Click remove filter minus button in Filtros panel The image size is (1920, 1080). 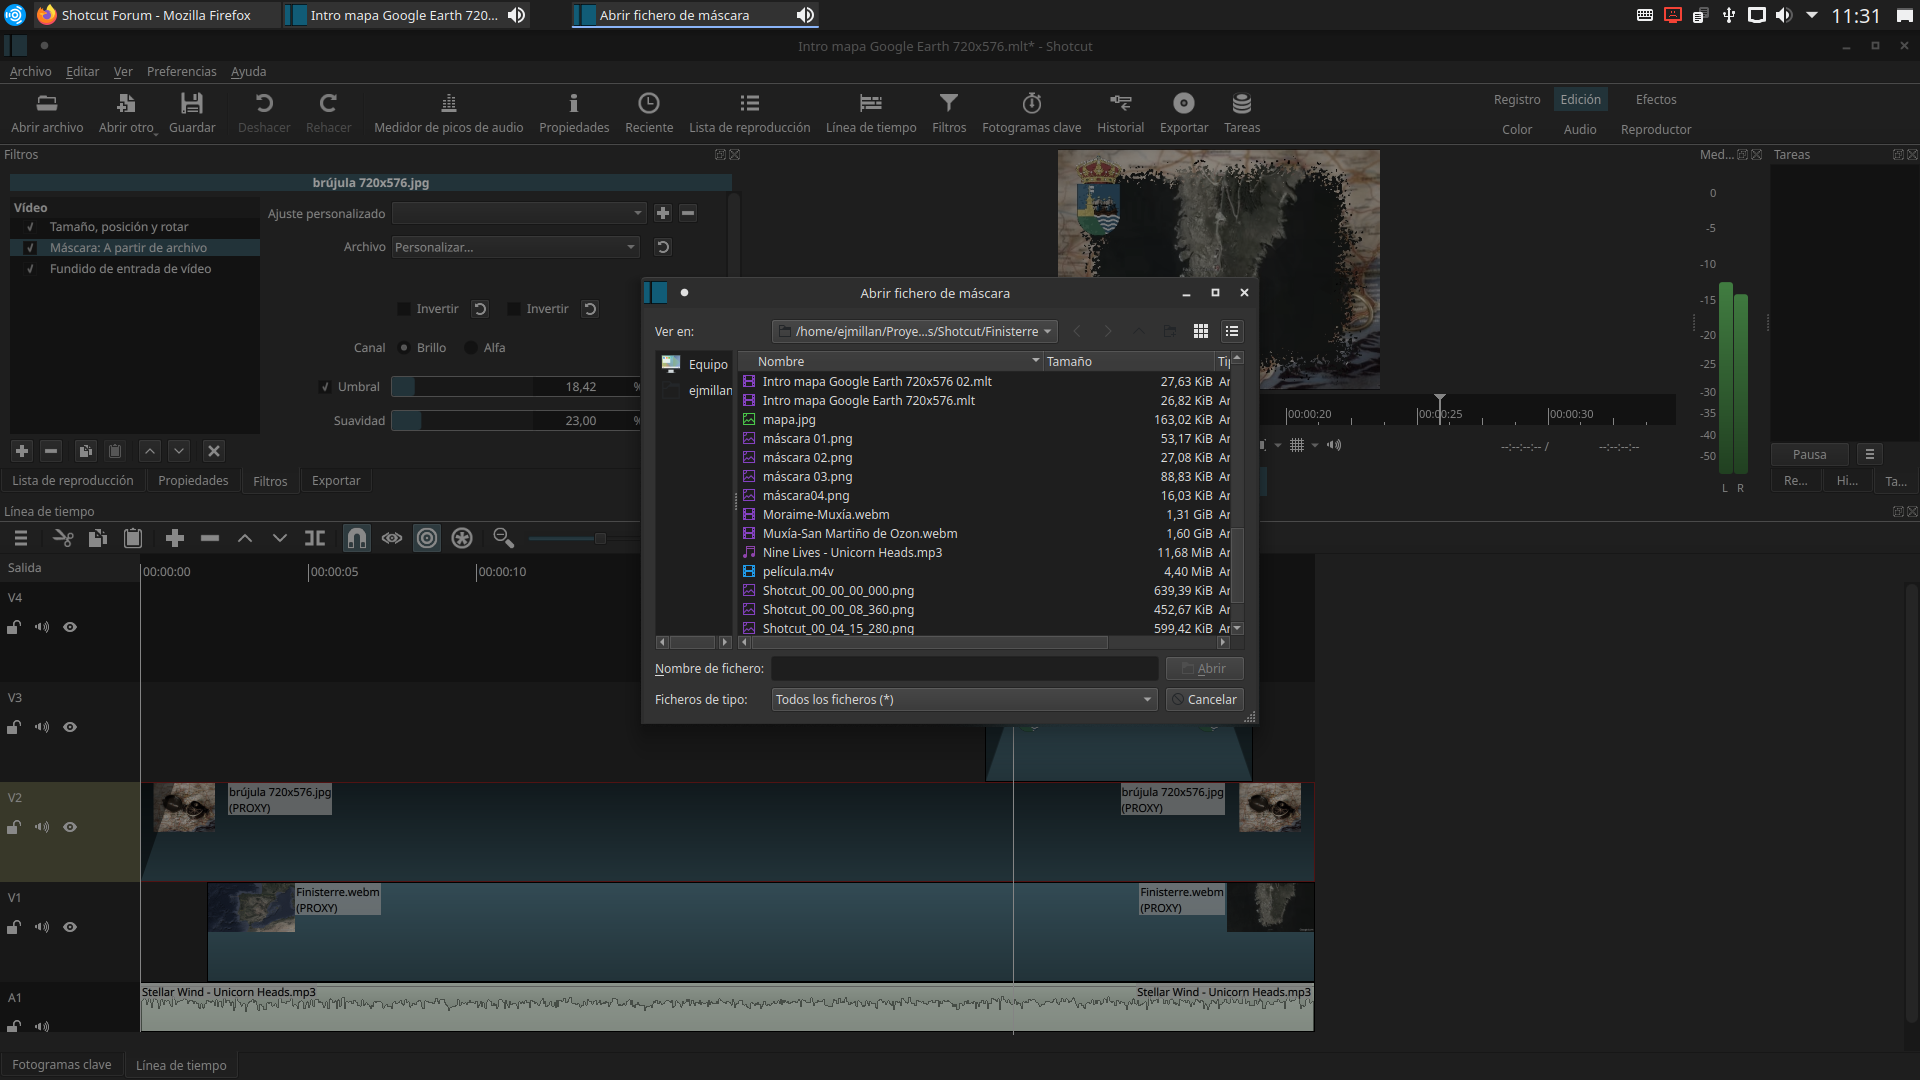tap(52, 451)
